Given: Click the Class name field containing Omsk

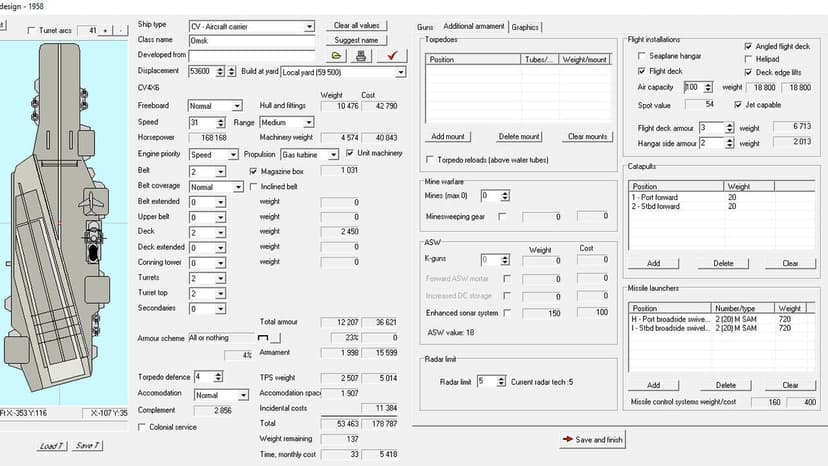Looking at the screenshot, I should pyautogui.click(x=252, y=41).
